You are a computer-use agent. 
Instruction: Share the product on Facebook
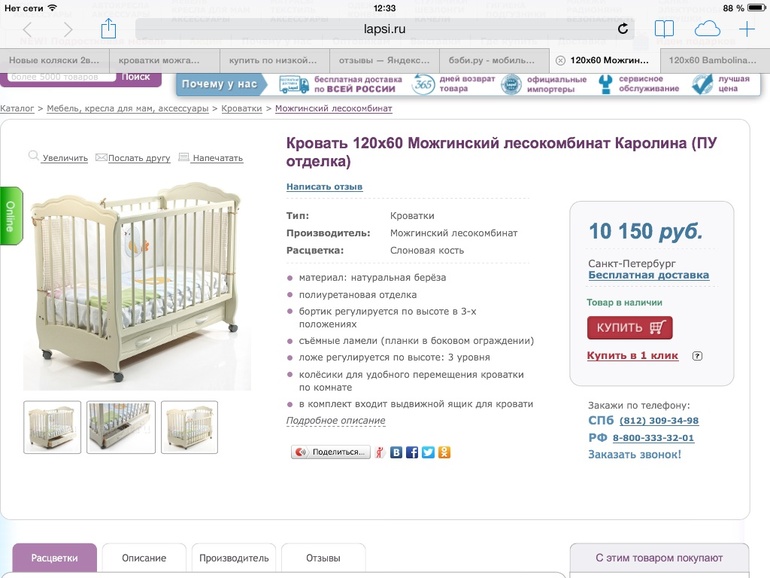pyautogui.click(x=412, y=452)
